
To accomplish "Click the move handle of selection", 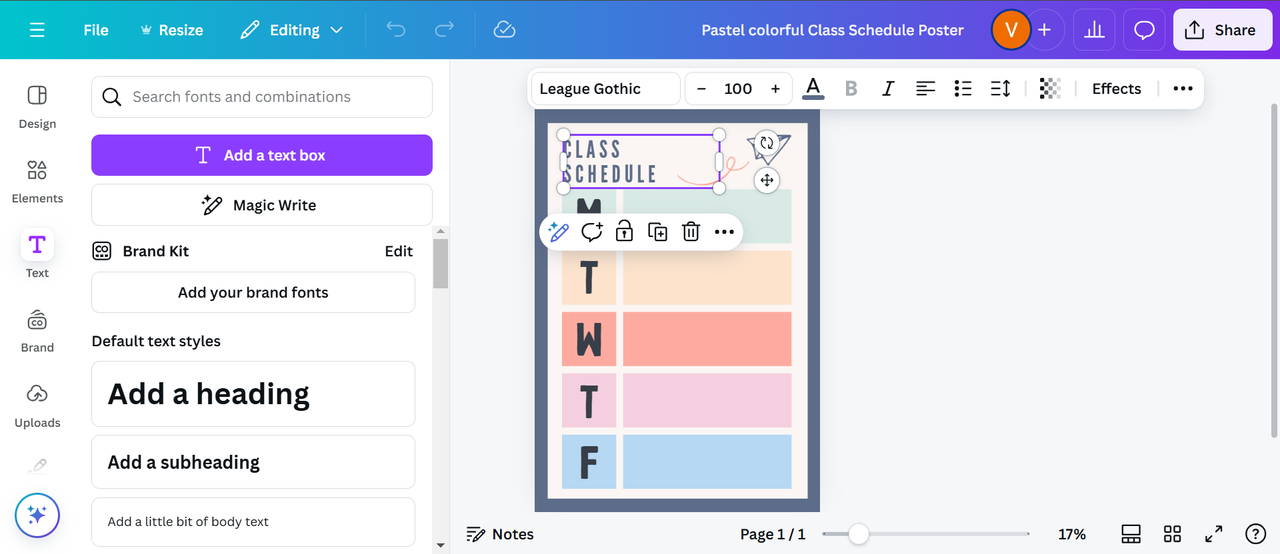I will pyautogui.click(x=766, y=180).
